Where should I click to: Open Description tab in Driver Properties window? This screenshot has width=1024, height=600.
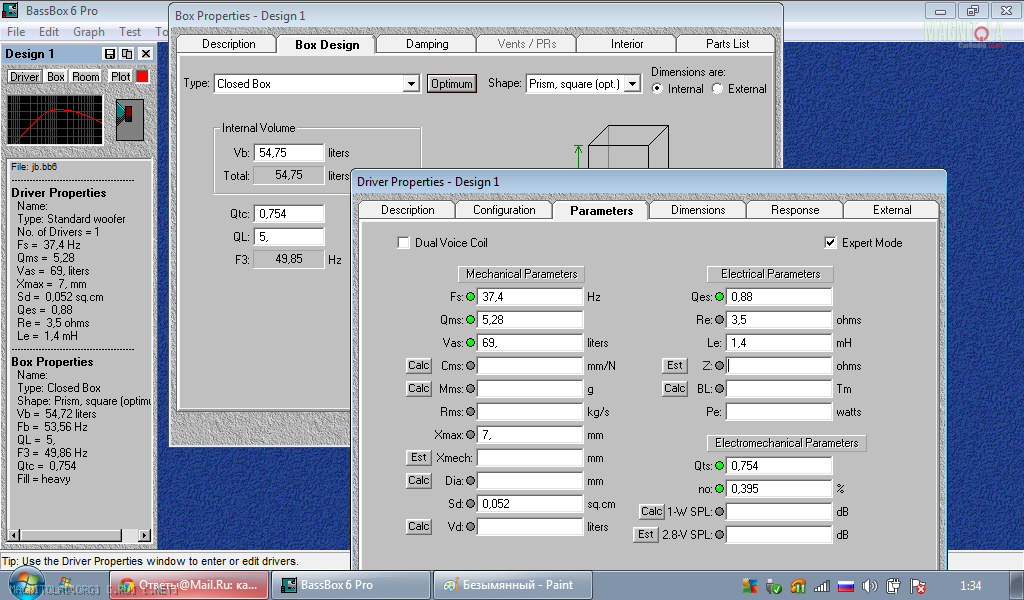point(408,210)
